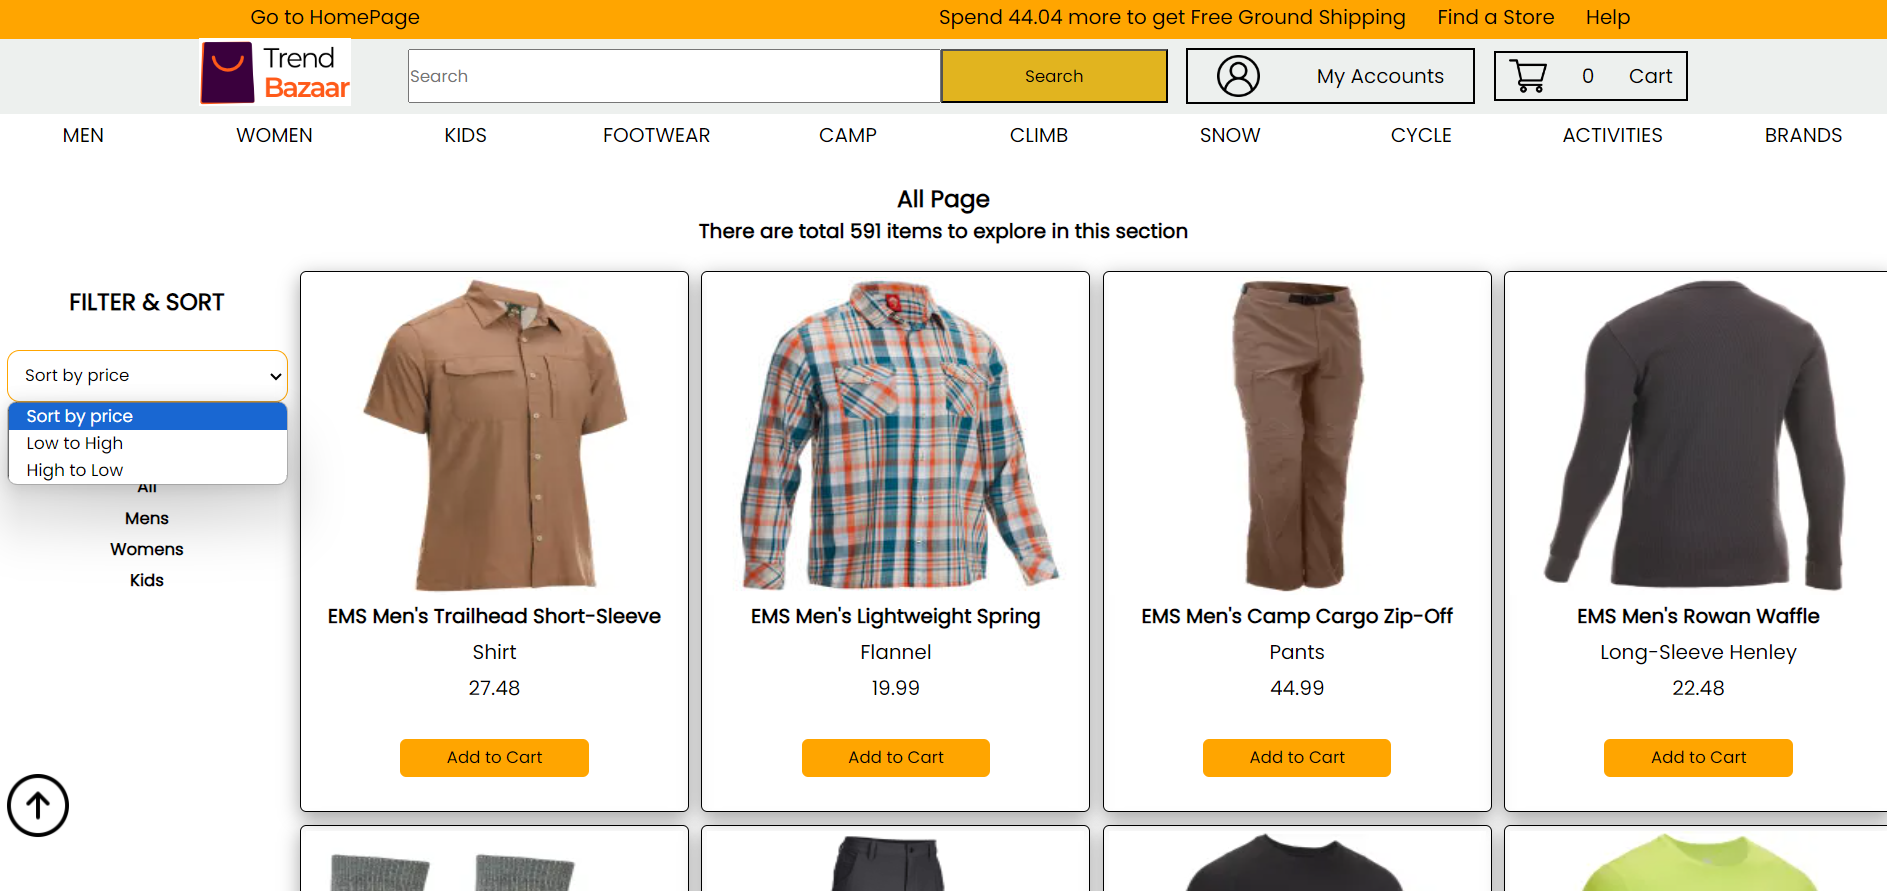The image size is (1887, 891).
Task: Go to the BRANDS menu item
Action: 1803,135
